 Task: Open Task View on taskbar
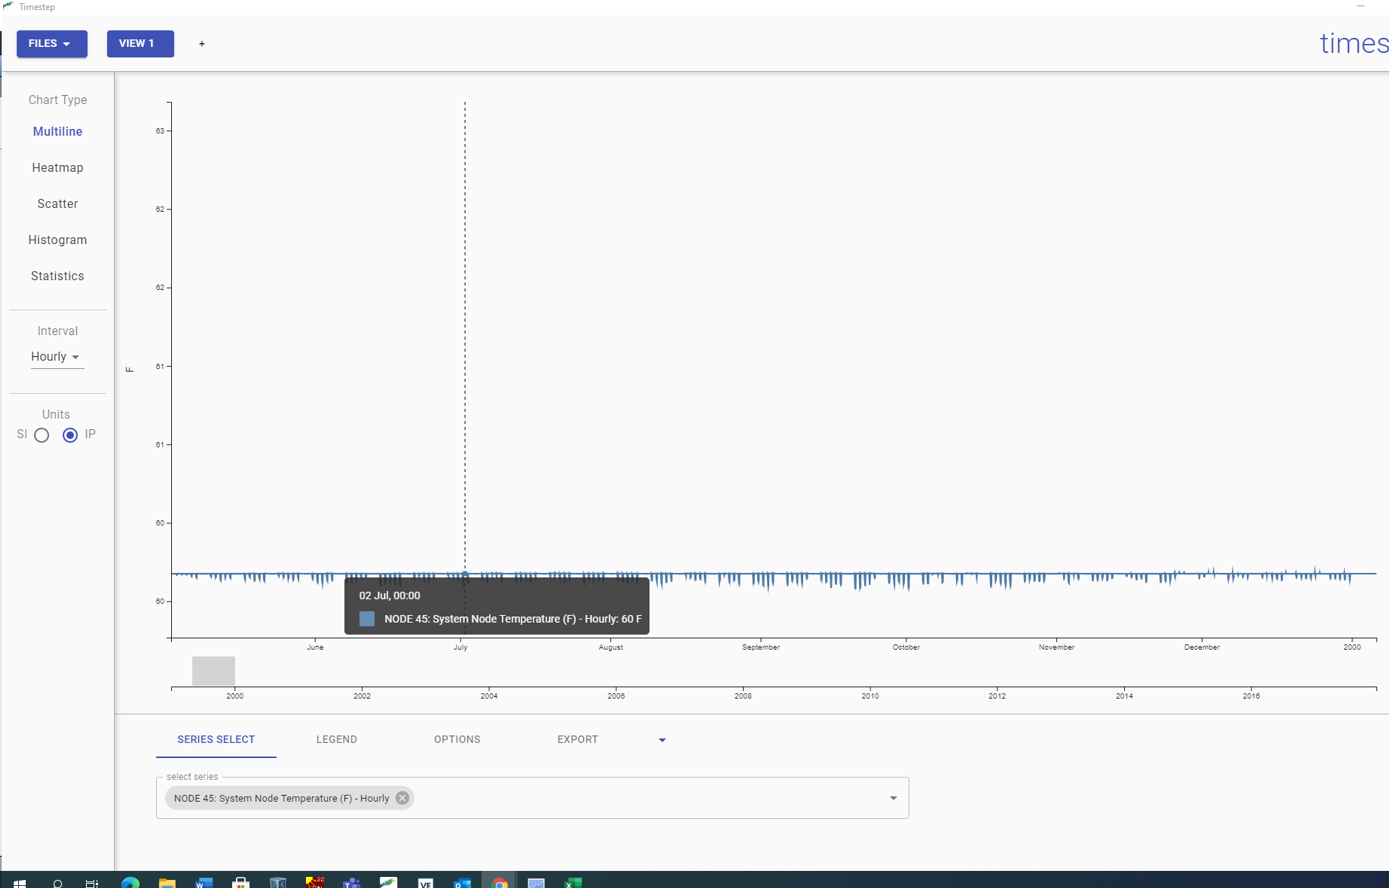click(x=92, y=884)
